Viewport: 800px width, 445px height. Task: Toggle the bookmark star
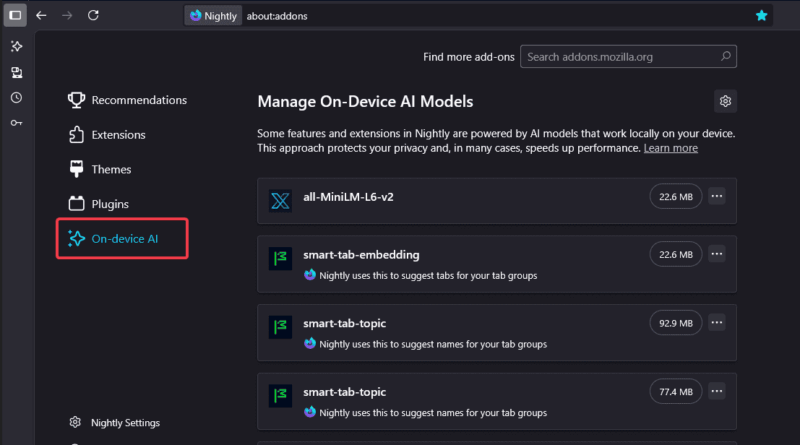coord(761,16)
